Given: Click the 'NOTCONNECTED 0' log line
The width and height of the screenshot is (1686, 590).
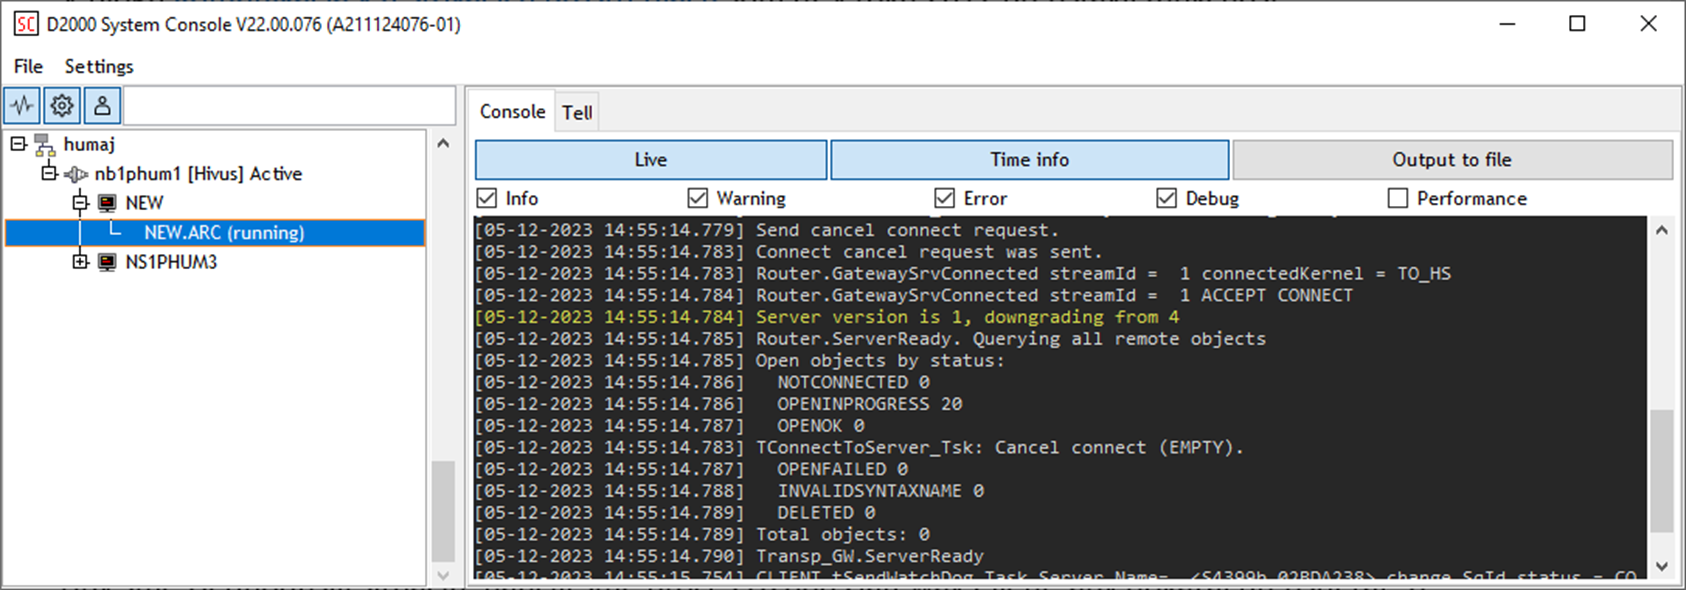Looking at the screenshot, I should pyautogui.click(x=702, y=382).
